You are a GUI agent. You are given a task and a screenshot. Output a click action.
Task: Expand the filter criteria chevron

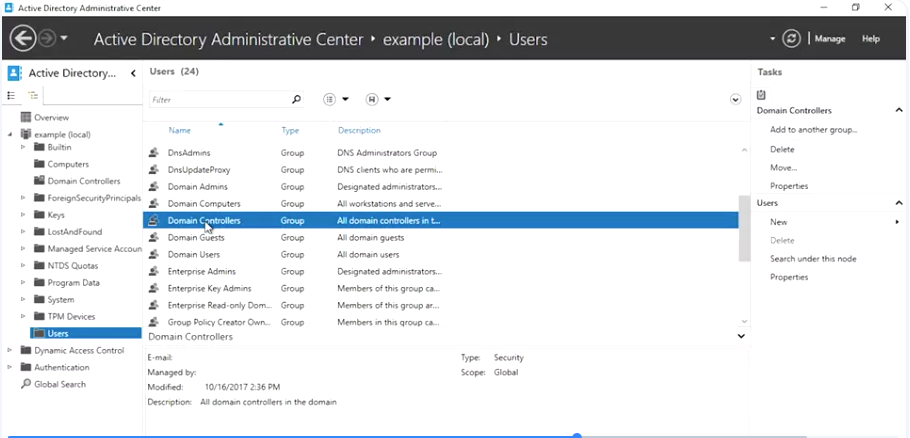735,99
